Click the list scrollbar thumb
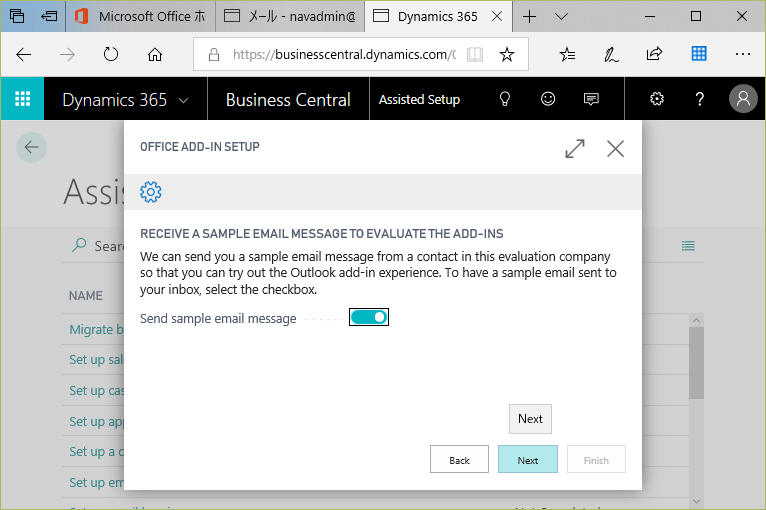This screenshot has width=766, height=510. click(696, 363)
